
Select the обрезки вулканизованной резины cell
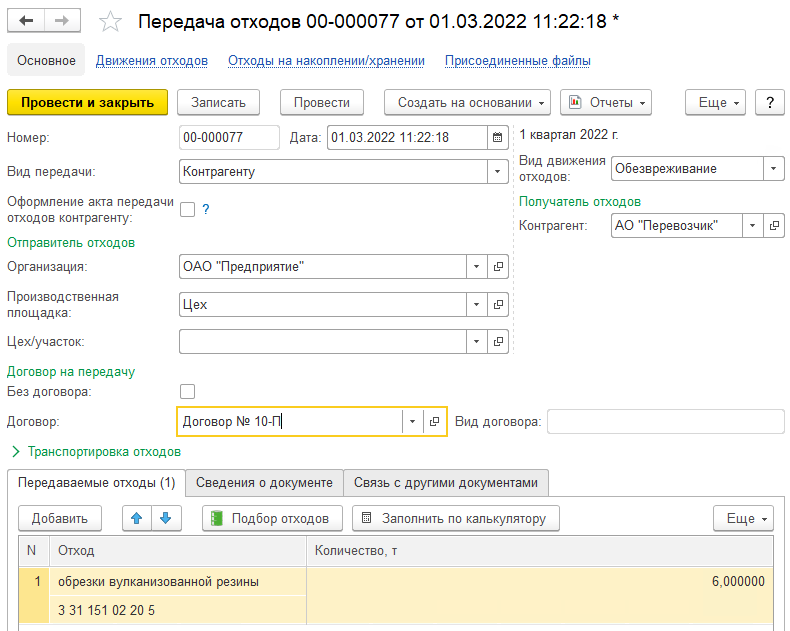point(178,582)
